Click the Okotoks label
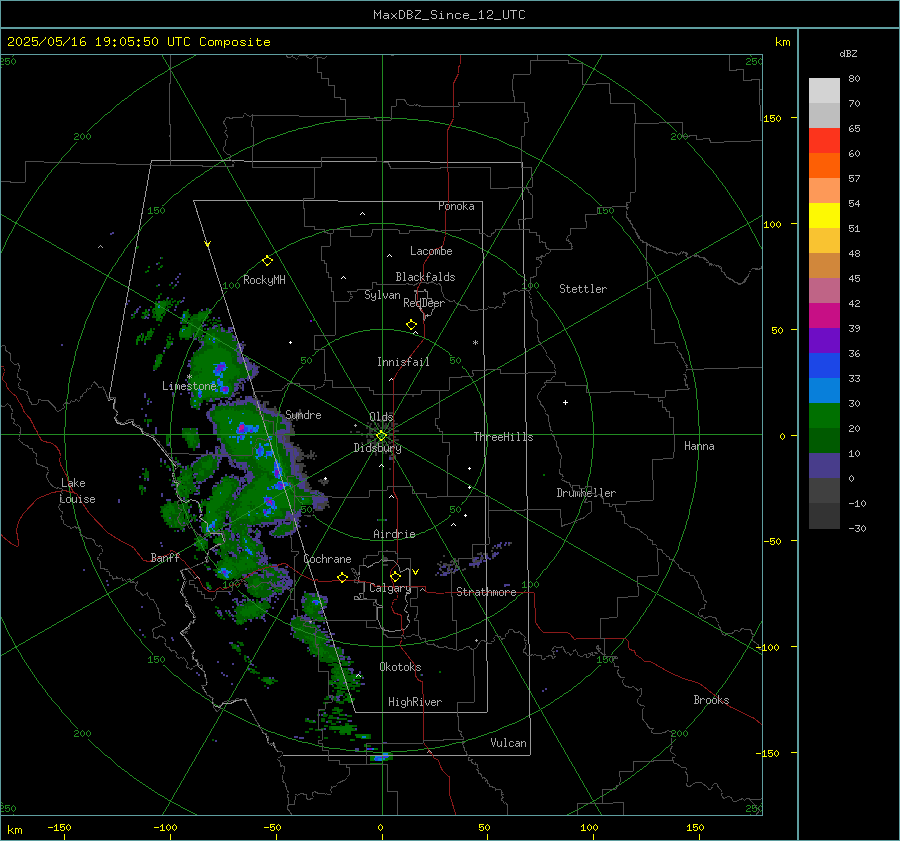 pos(400,666)
